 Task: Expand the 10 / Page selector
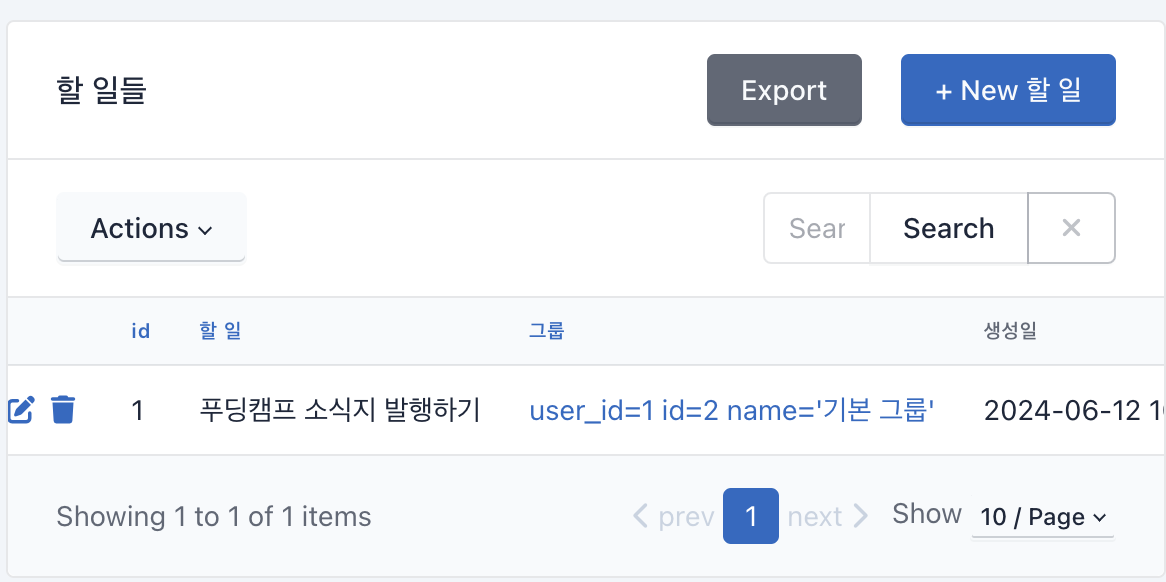pyautogui.click(x=1043, y=517)
